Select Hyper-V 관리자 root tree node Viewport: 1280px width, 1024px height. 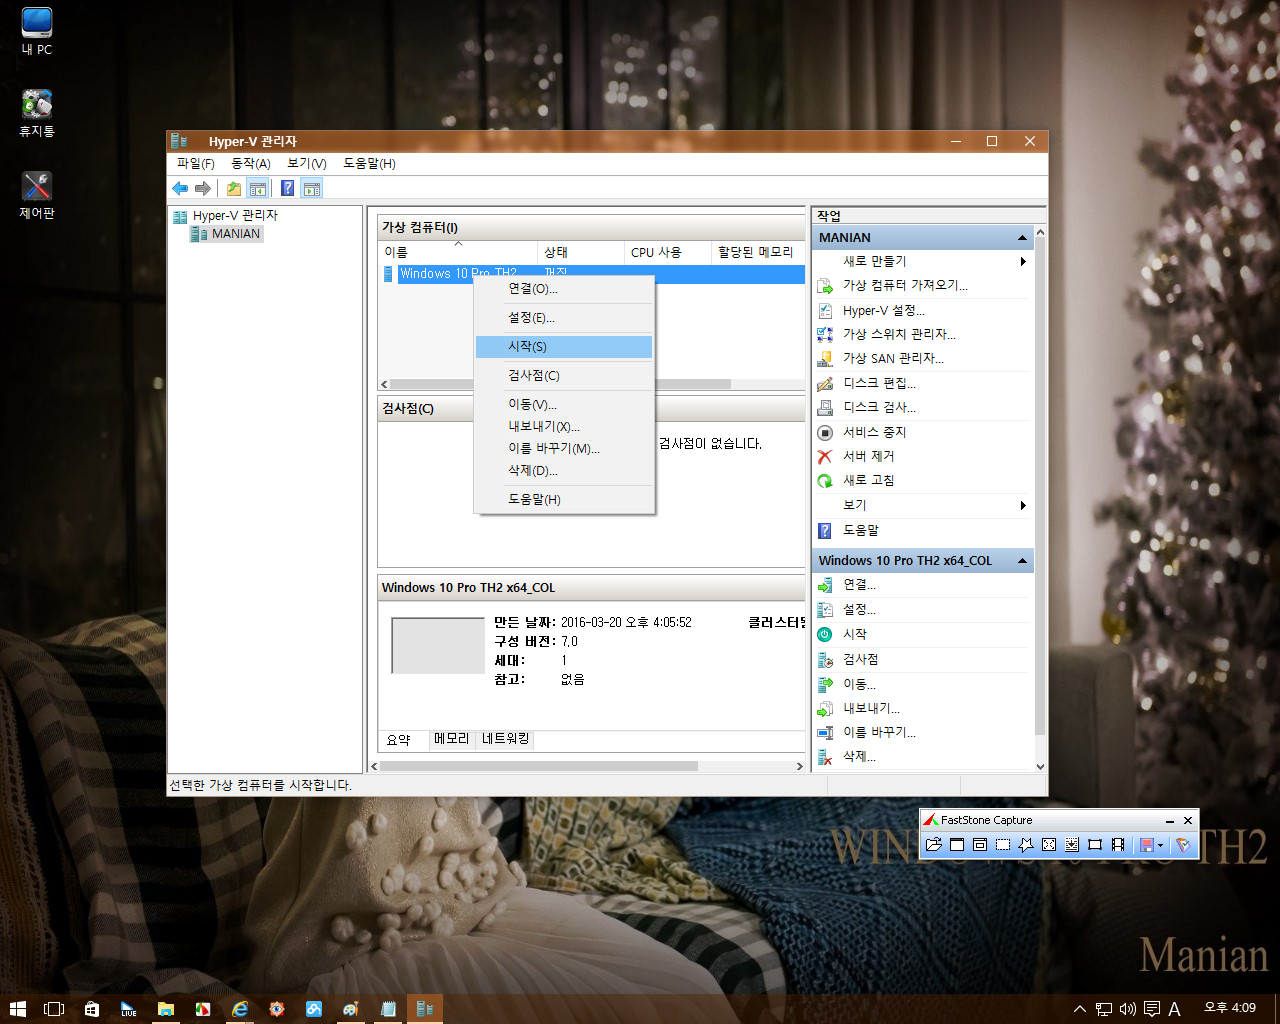(x=235, y=216)
